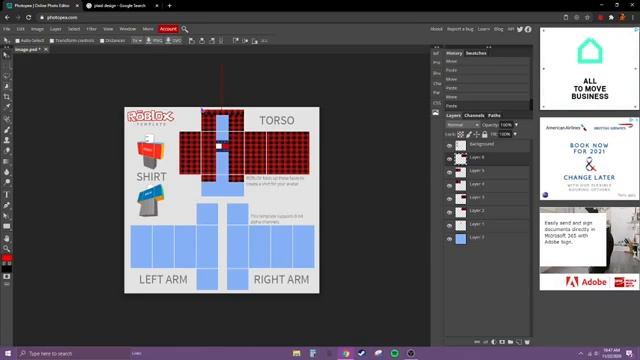
Task: Open the Opacity slider arrow
Action: pyautogui.click(x=516, y=125)
